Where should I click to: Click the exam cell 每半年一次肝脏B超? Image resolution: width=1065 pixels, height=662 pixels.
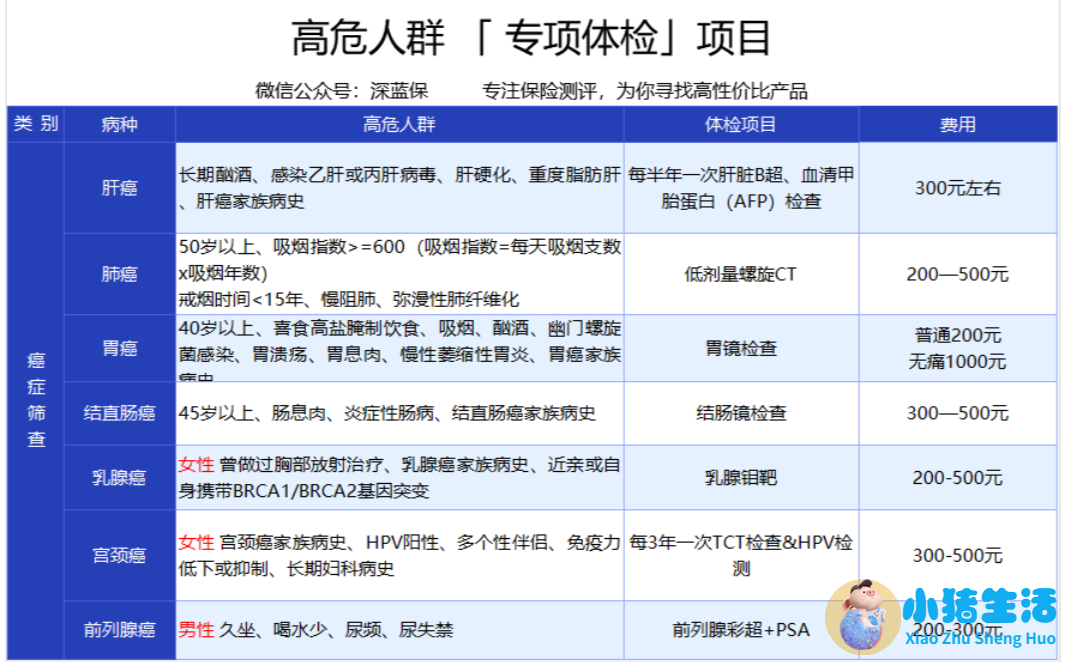click(x=741, y=188)
